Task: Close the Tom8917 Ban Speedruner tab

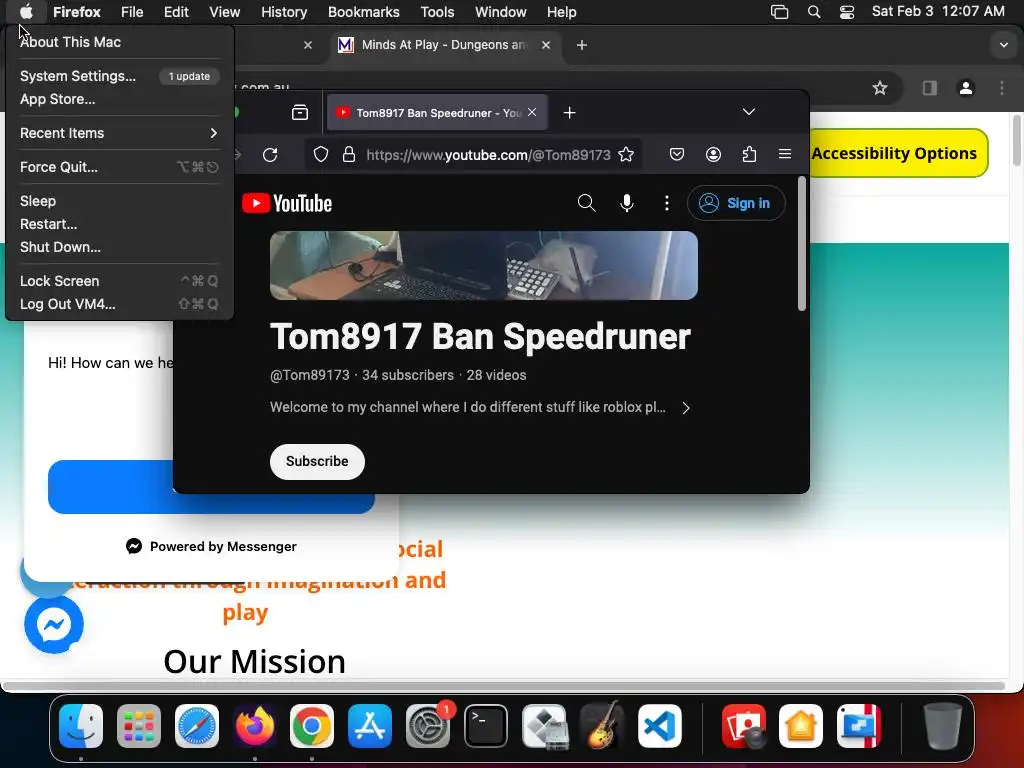Action: point(532,112)
